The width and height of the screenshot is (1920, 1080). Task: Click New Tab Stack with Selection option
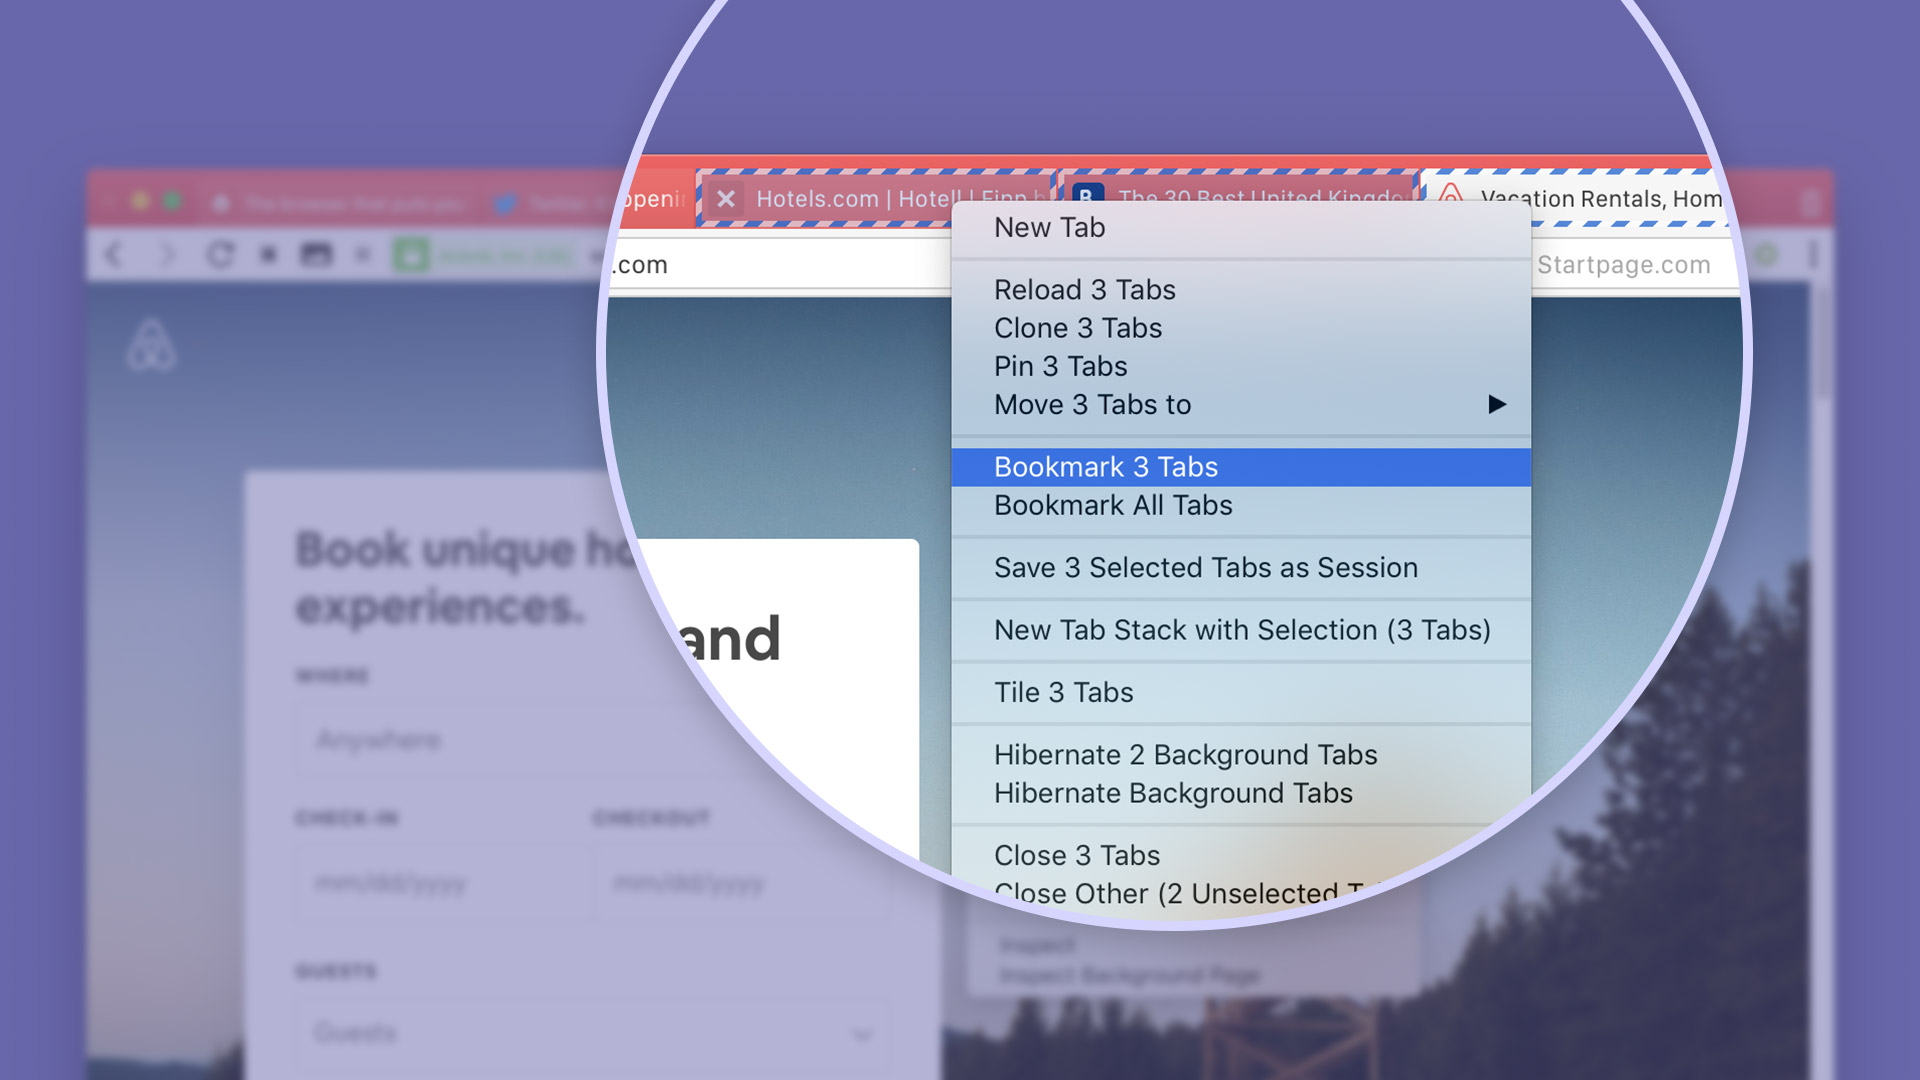tap(1242, 630)
